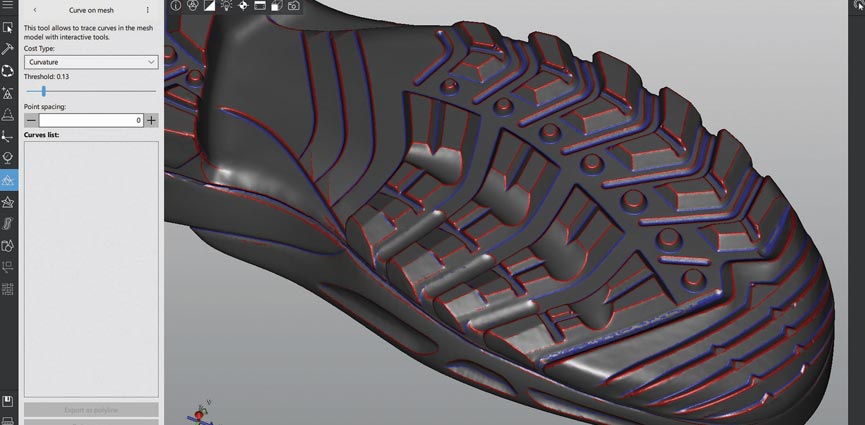
Task: Select the arrow selection tool in the sidebar
Action: (x=8, y=27)
